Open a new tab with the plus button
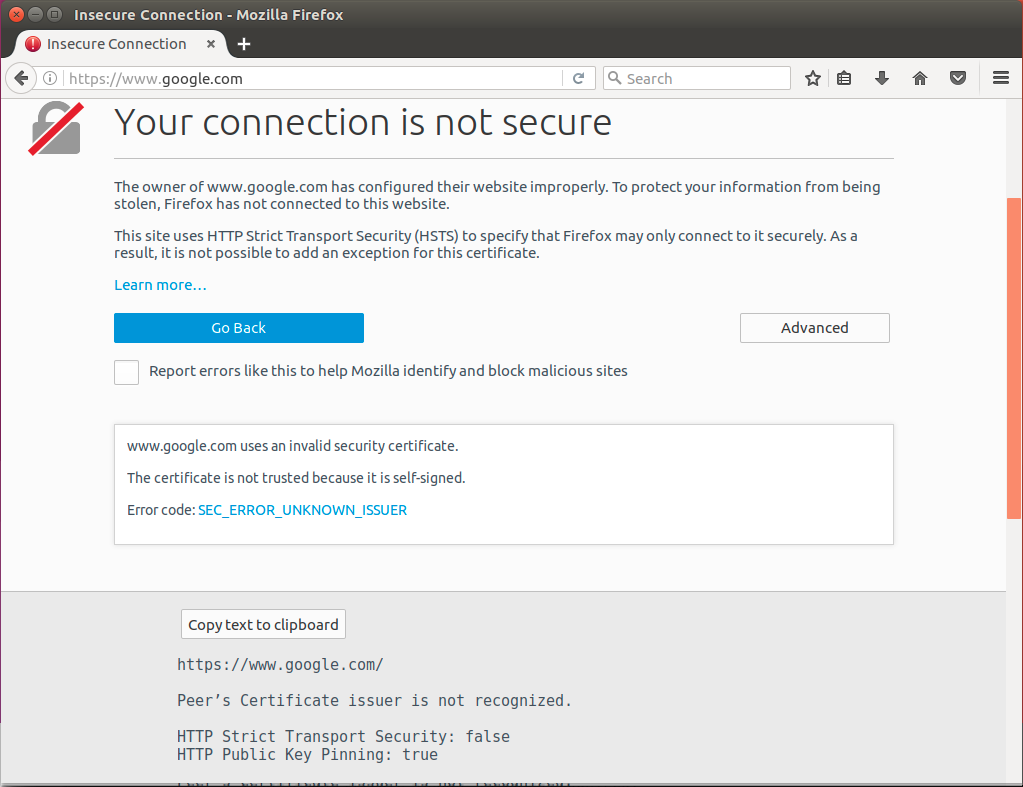Screen dimensions: 1023x787 click(x=244, y=44)
